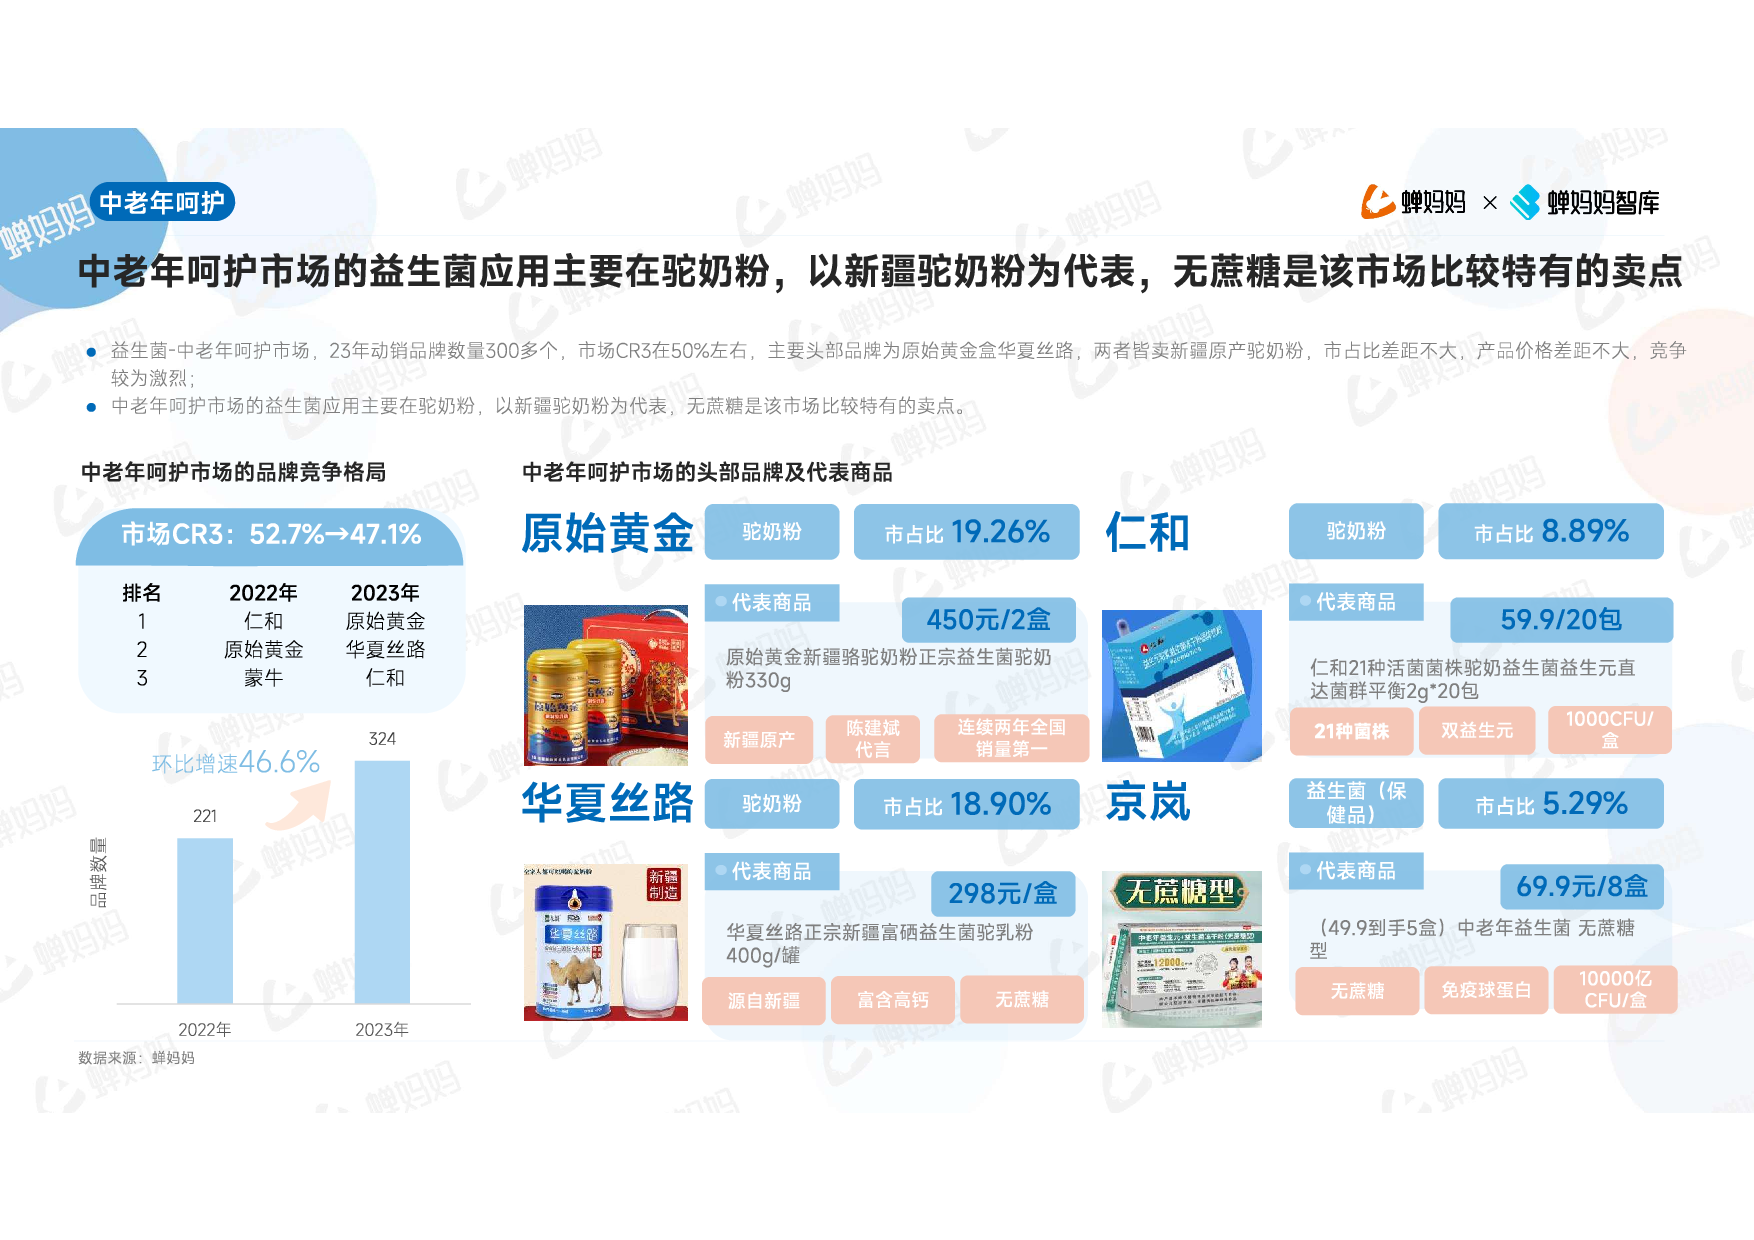Click the orange 蝉妈妈 logo icon
1754x1240 pixels.
click(x=1377, y=202)
